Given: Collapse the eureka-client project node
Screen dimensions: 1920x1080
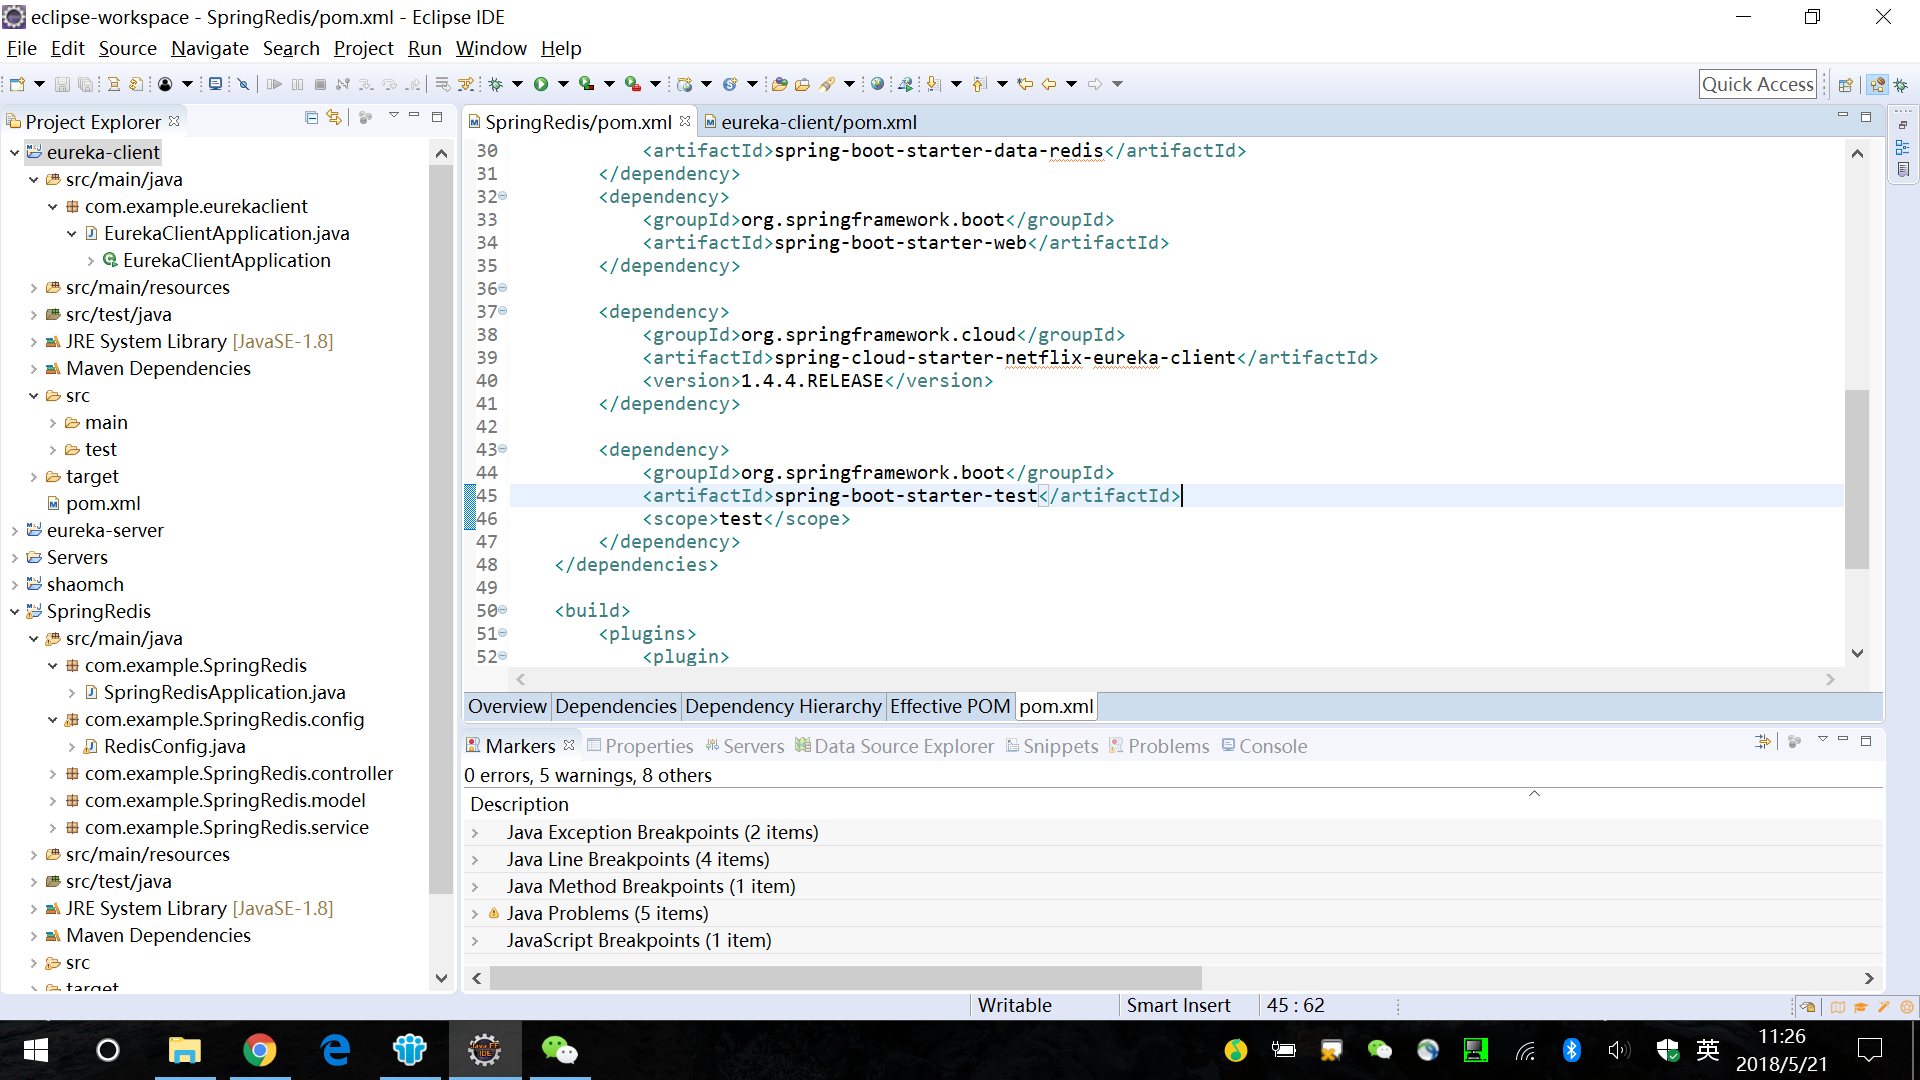Looking at the screenshot, I should click(x=14, y=153).
